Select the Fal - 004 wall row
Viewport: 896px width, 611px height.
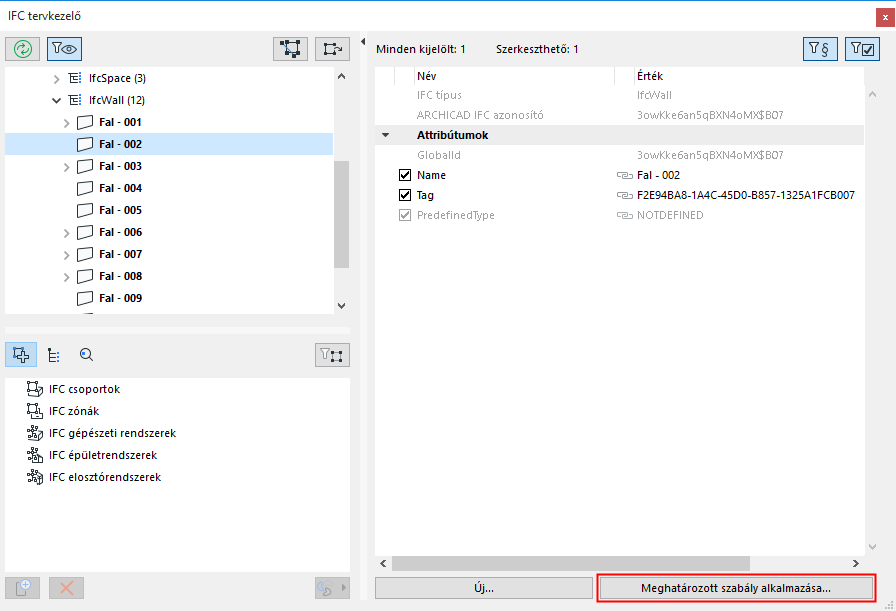pyautogui.click(x=169, y=188)
